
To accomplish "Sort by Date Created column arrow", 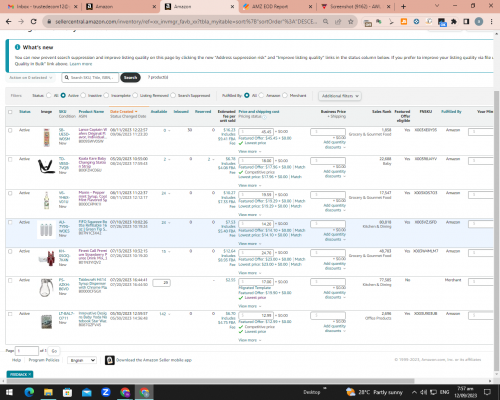I will (136, 112).
